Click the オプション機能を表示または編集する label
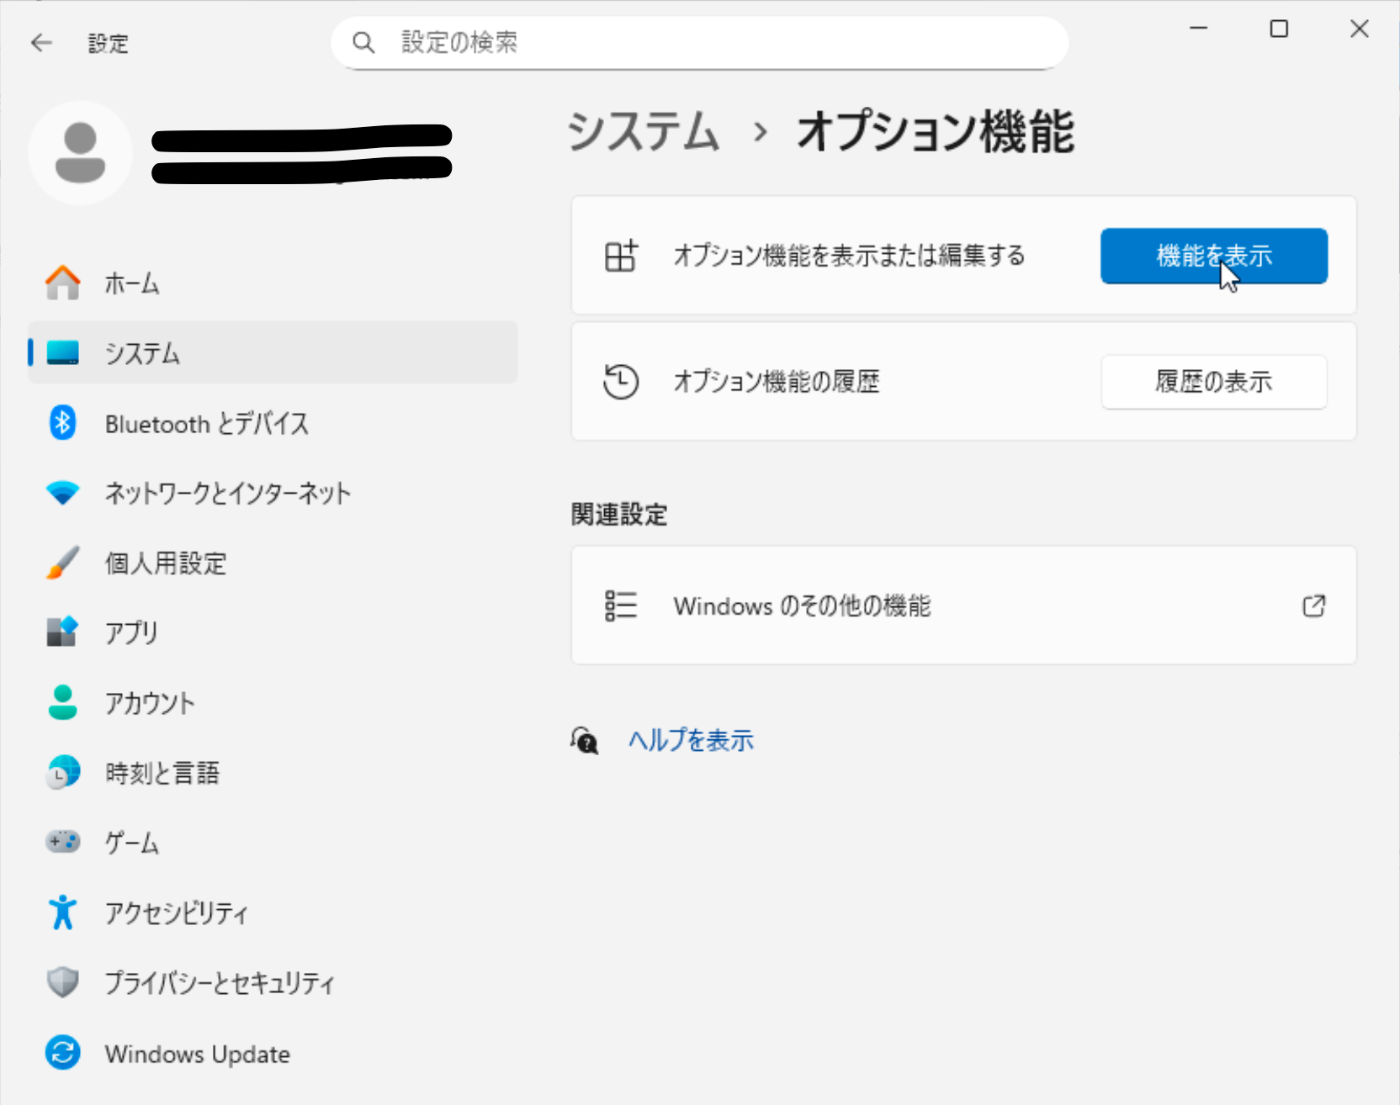Viewport: 1400px width, 1105px height. pos(849,256)
